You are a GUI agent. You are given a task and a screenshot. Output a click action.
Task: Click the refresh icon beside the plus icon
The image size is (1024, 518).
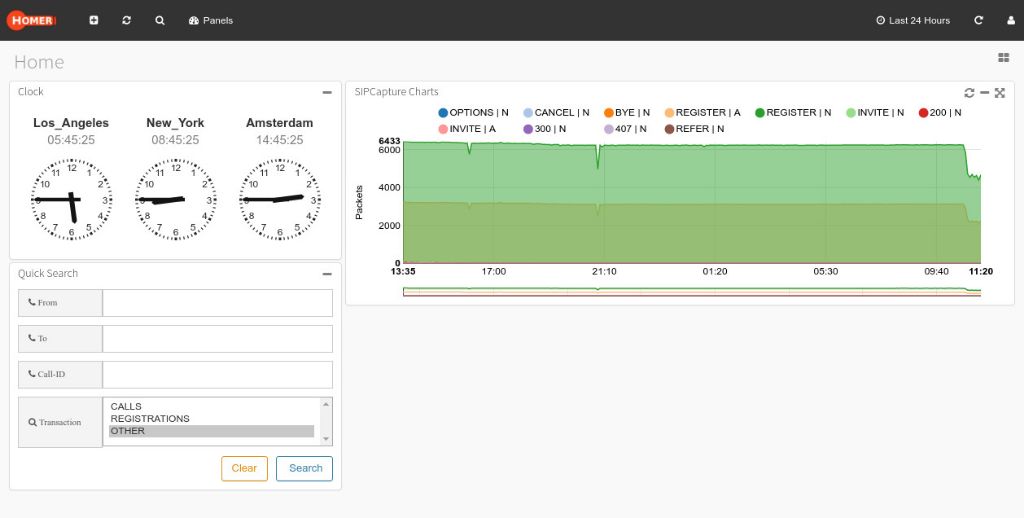[127, 20]
